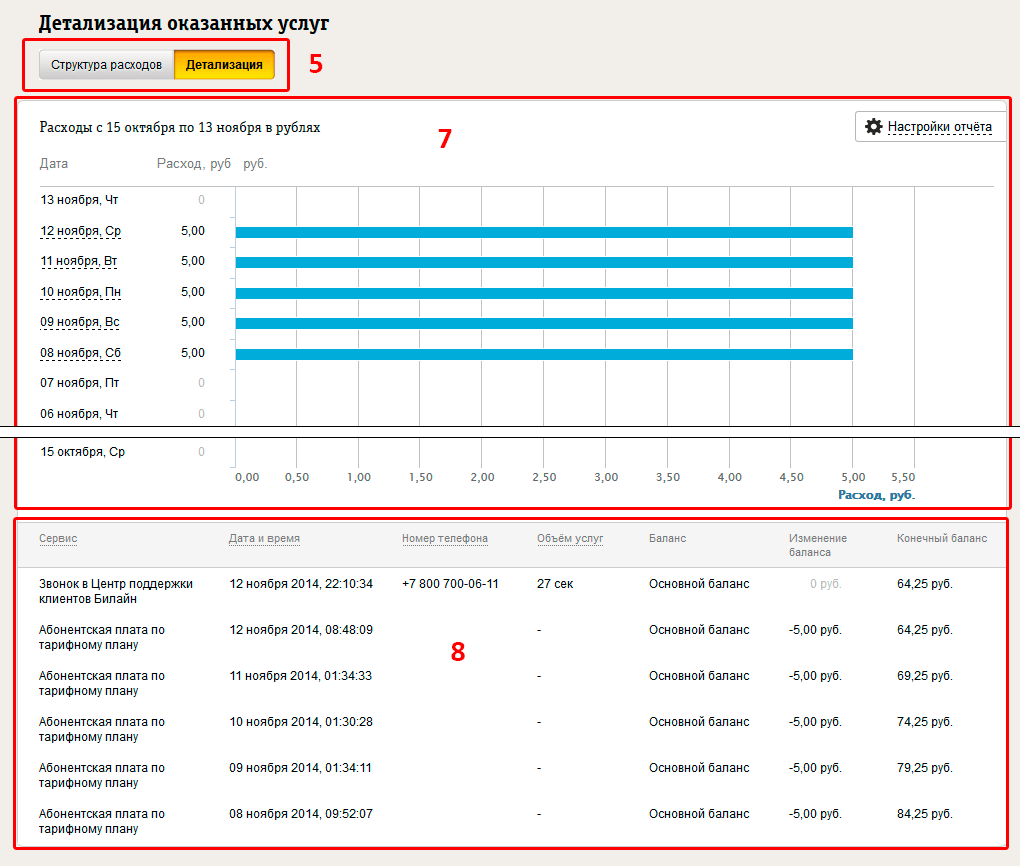Sort the table by the Сервис column header
Viewport: 1020px width, 866px height.
pos(58,539)
